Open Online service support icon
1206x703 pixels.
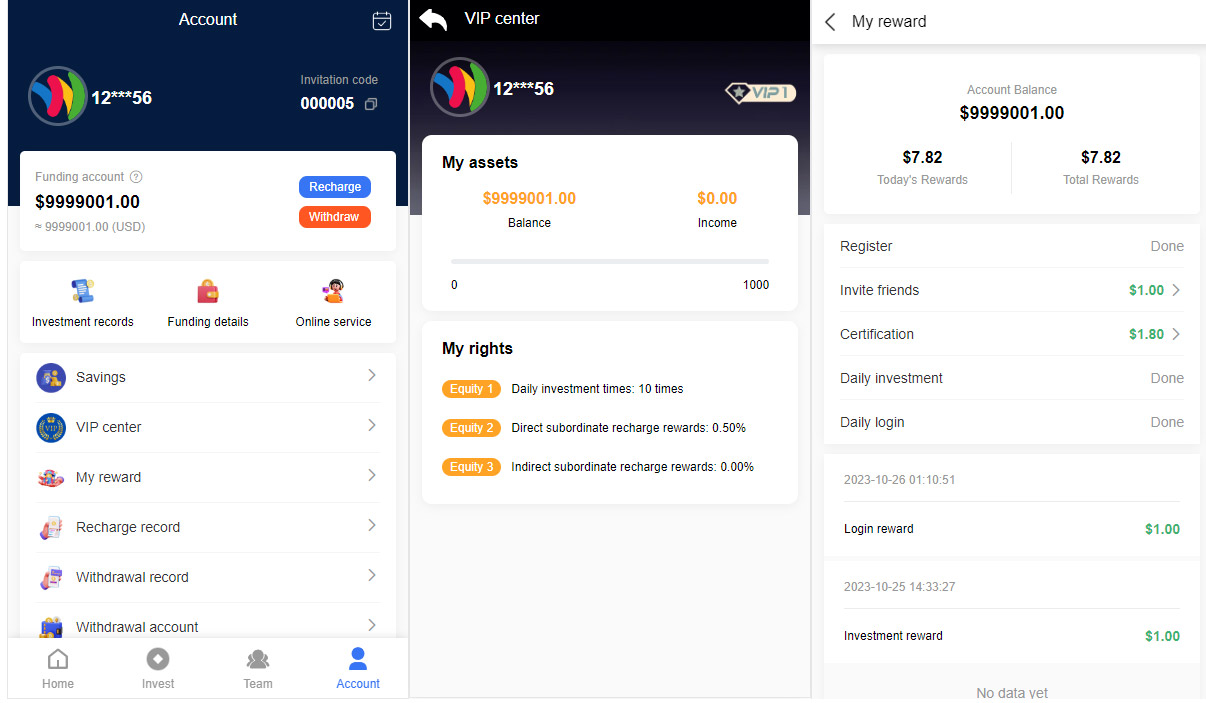(x=333, y=292)
